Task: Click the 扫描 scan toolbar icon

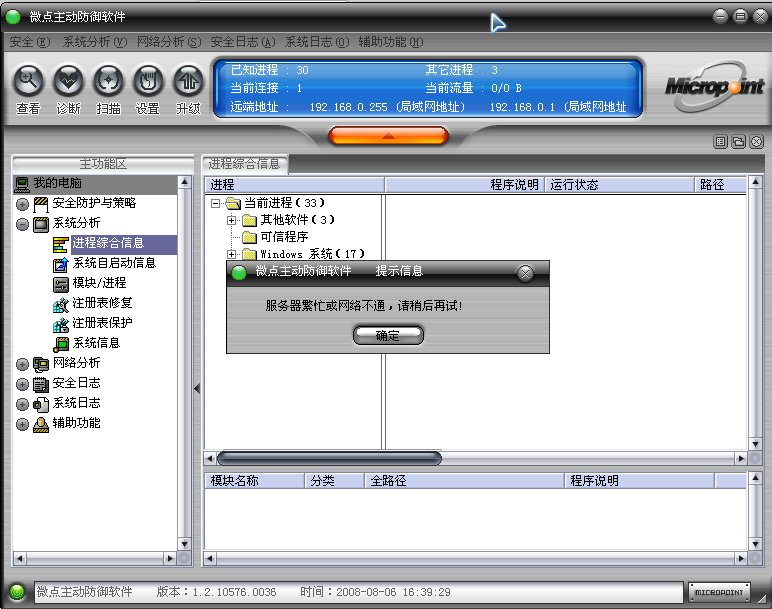Action: click(x=108, y=79)
